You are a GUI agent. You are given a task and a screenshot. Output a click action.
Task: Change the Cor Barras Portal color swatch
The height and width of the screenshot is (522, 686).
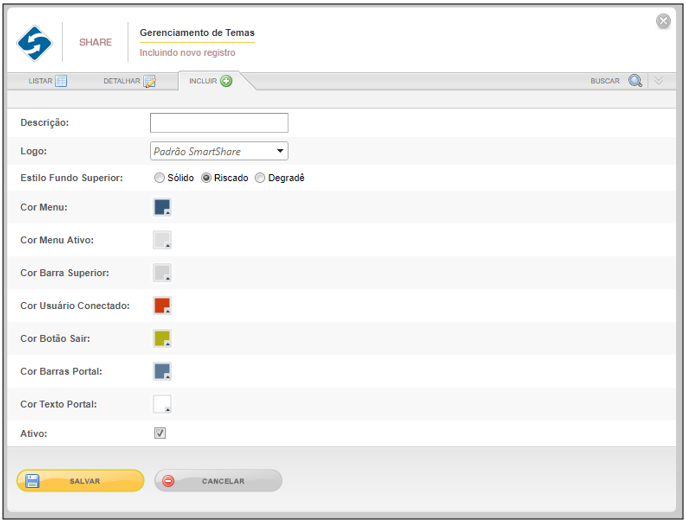(162, 371)
